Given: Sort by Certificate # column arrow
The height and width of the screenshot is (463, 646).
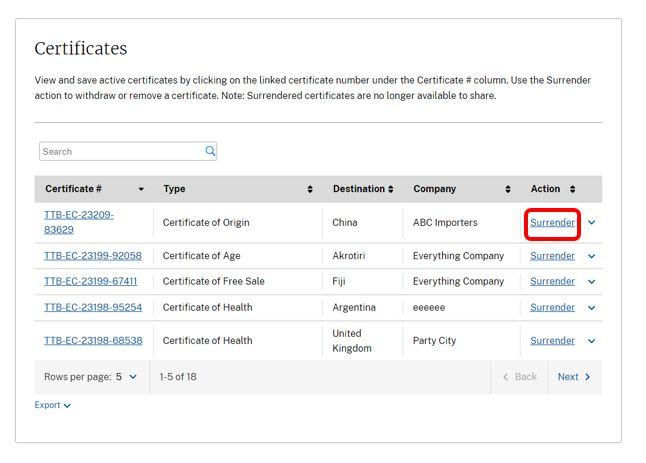Looking at the screenshot, I should [x=141, y=189].
